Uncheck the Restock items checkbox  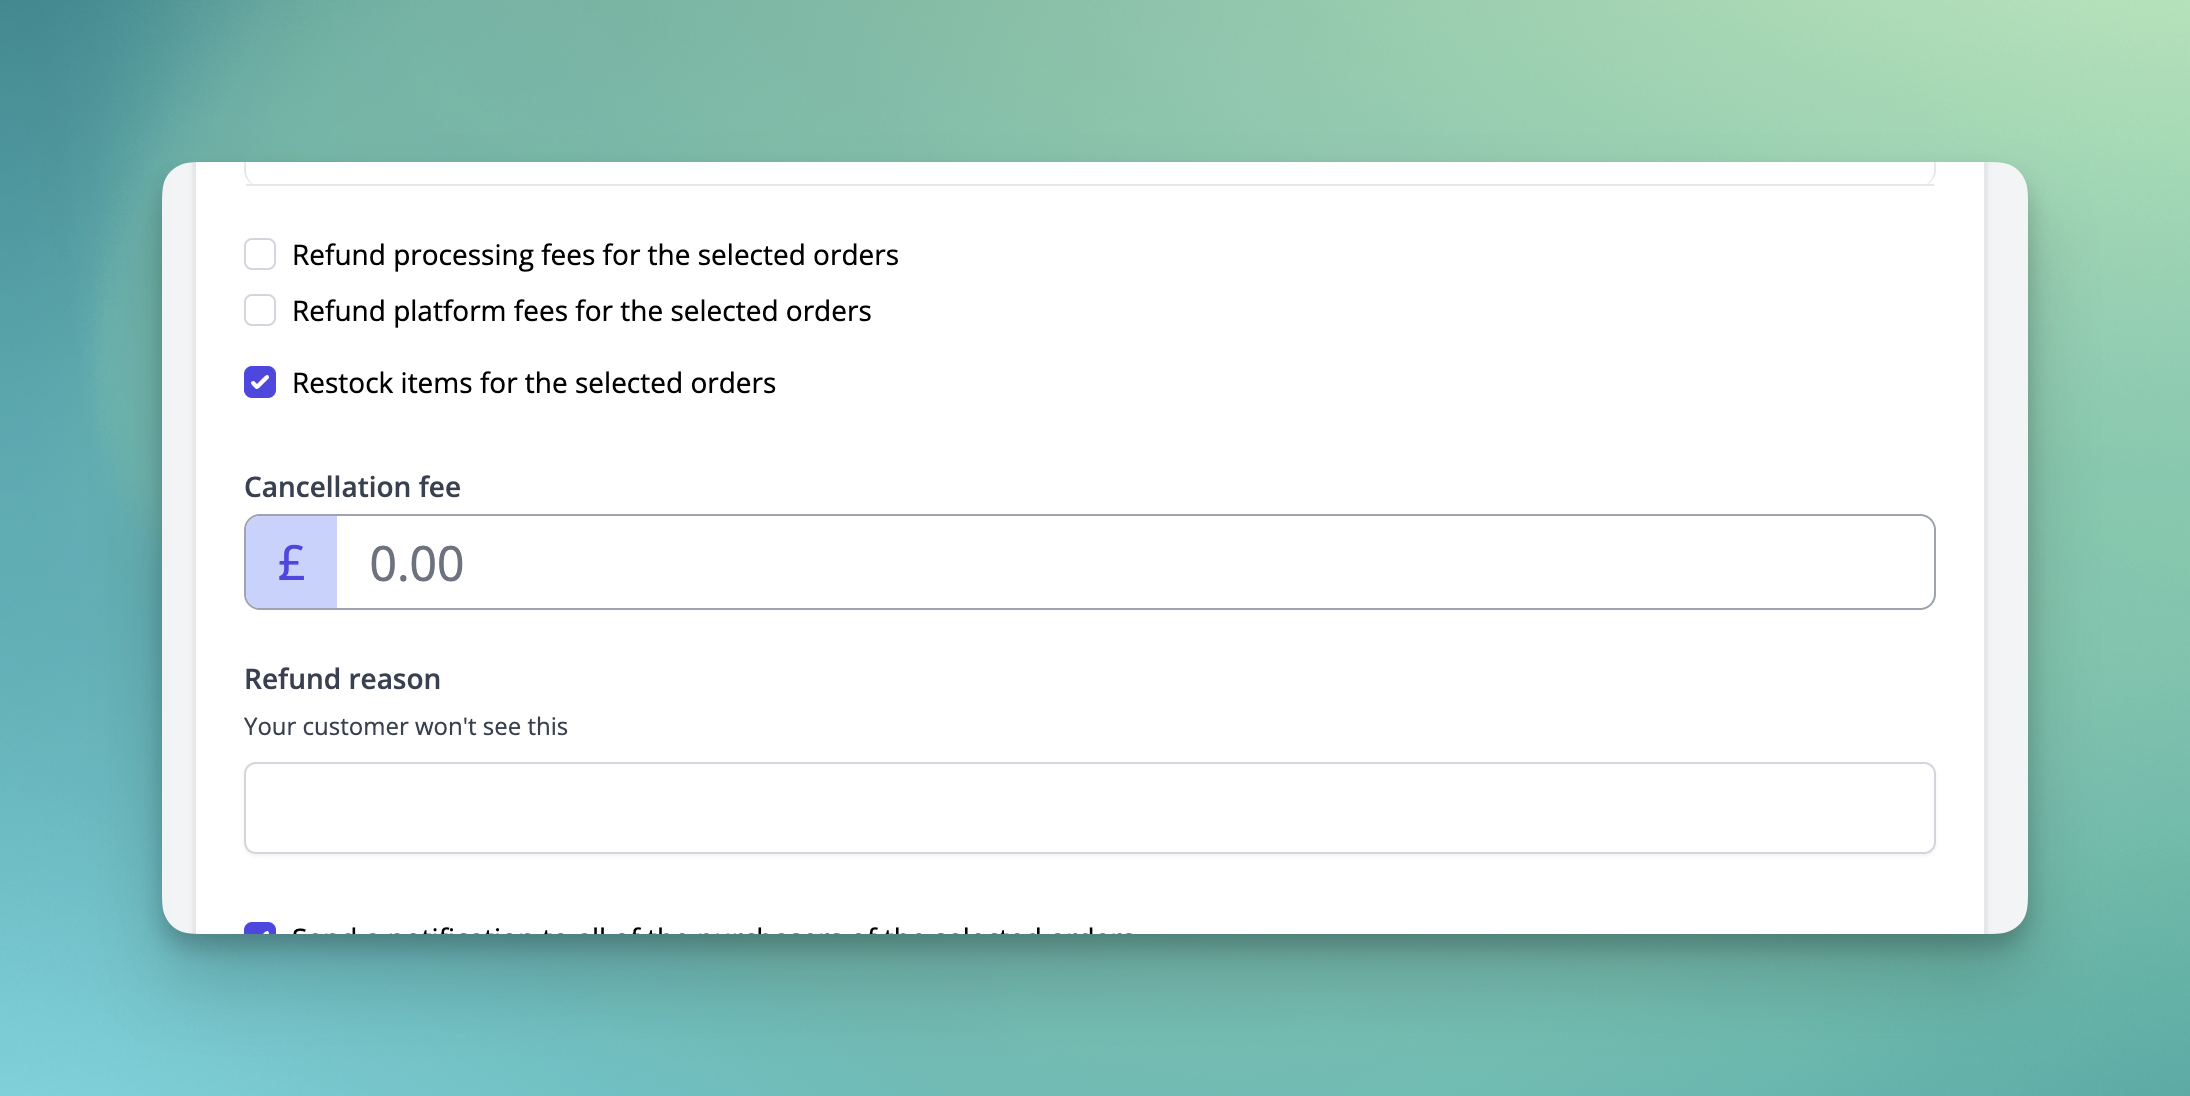(260, 383)
